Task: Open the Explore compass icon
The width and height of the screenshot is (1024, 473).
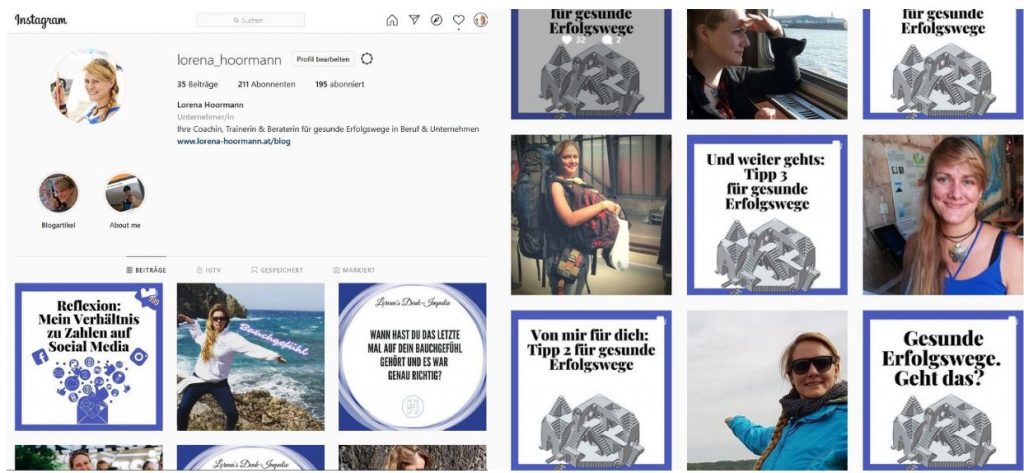Action: click(x=436, y=20)
